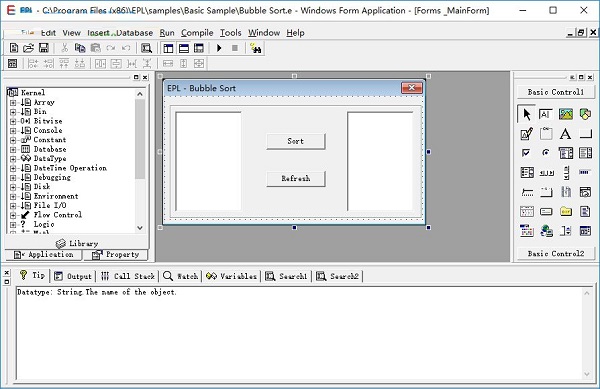Select the Kernel root tree item
The height and width of the screenshot is (389, 600).
click(33, 93)
